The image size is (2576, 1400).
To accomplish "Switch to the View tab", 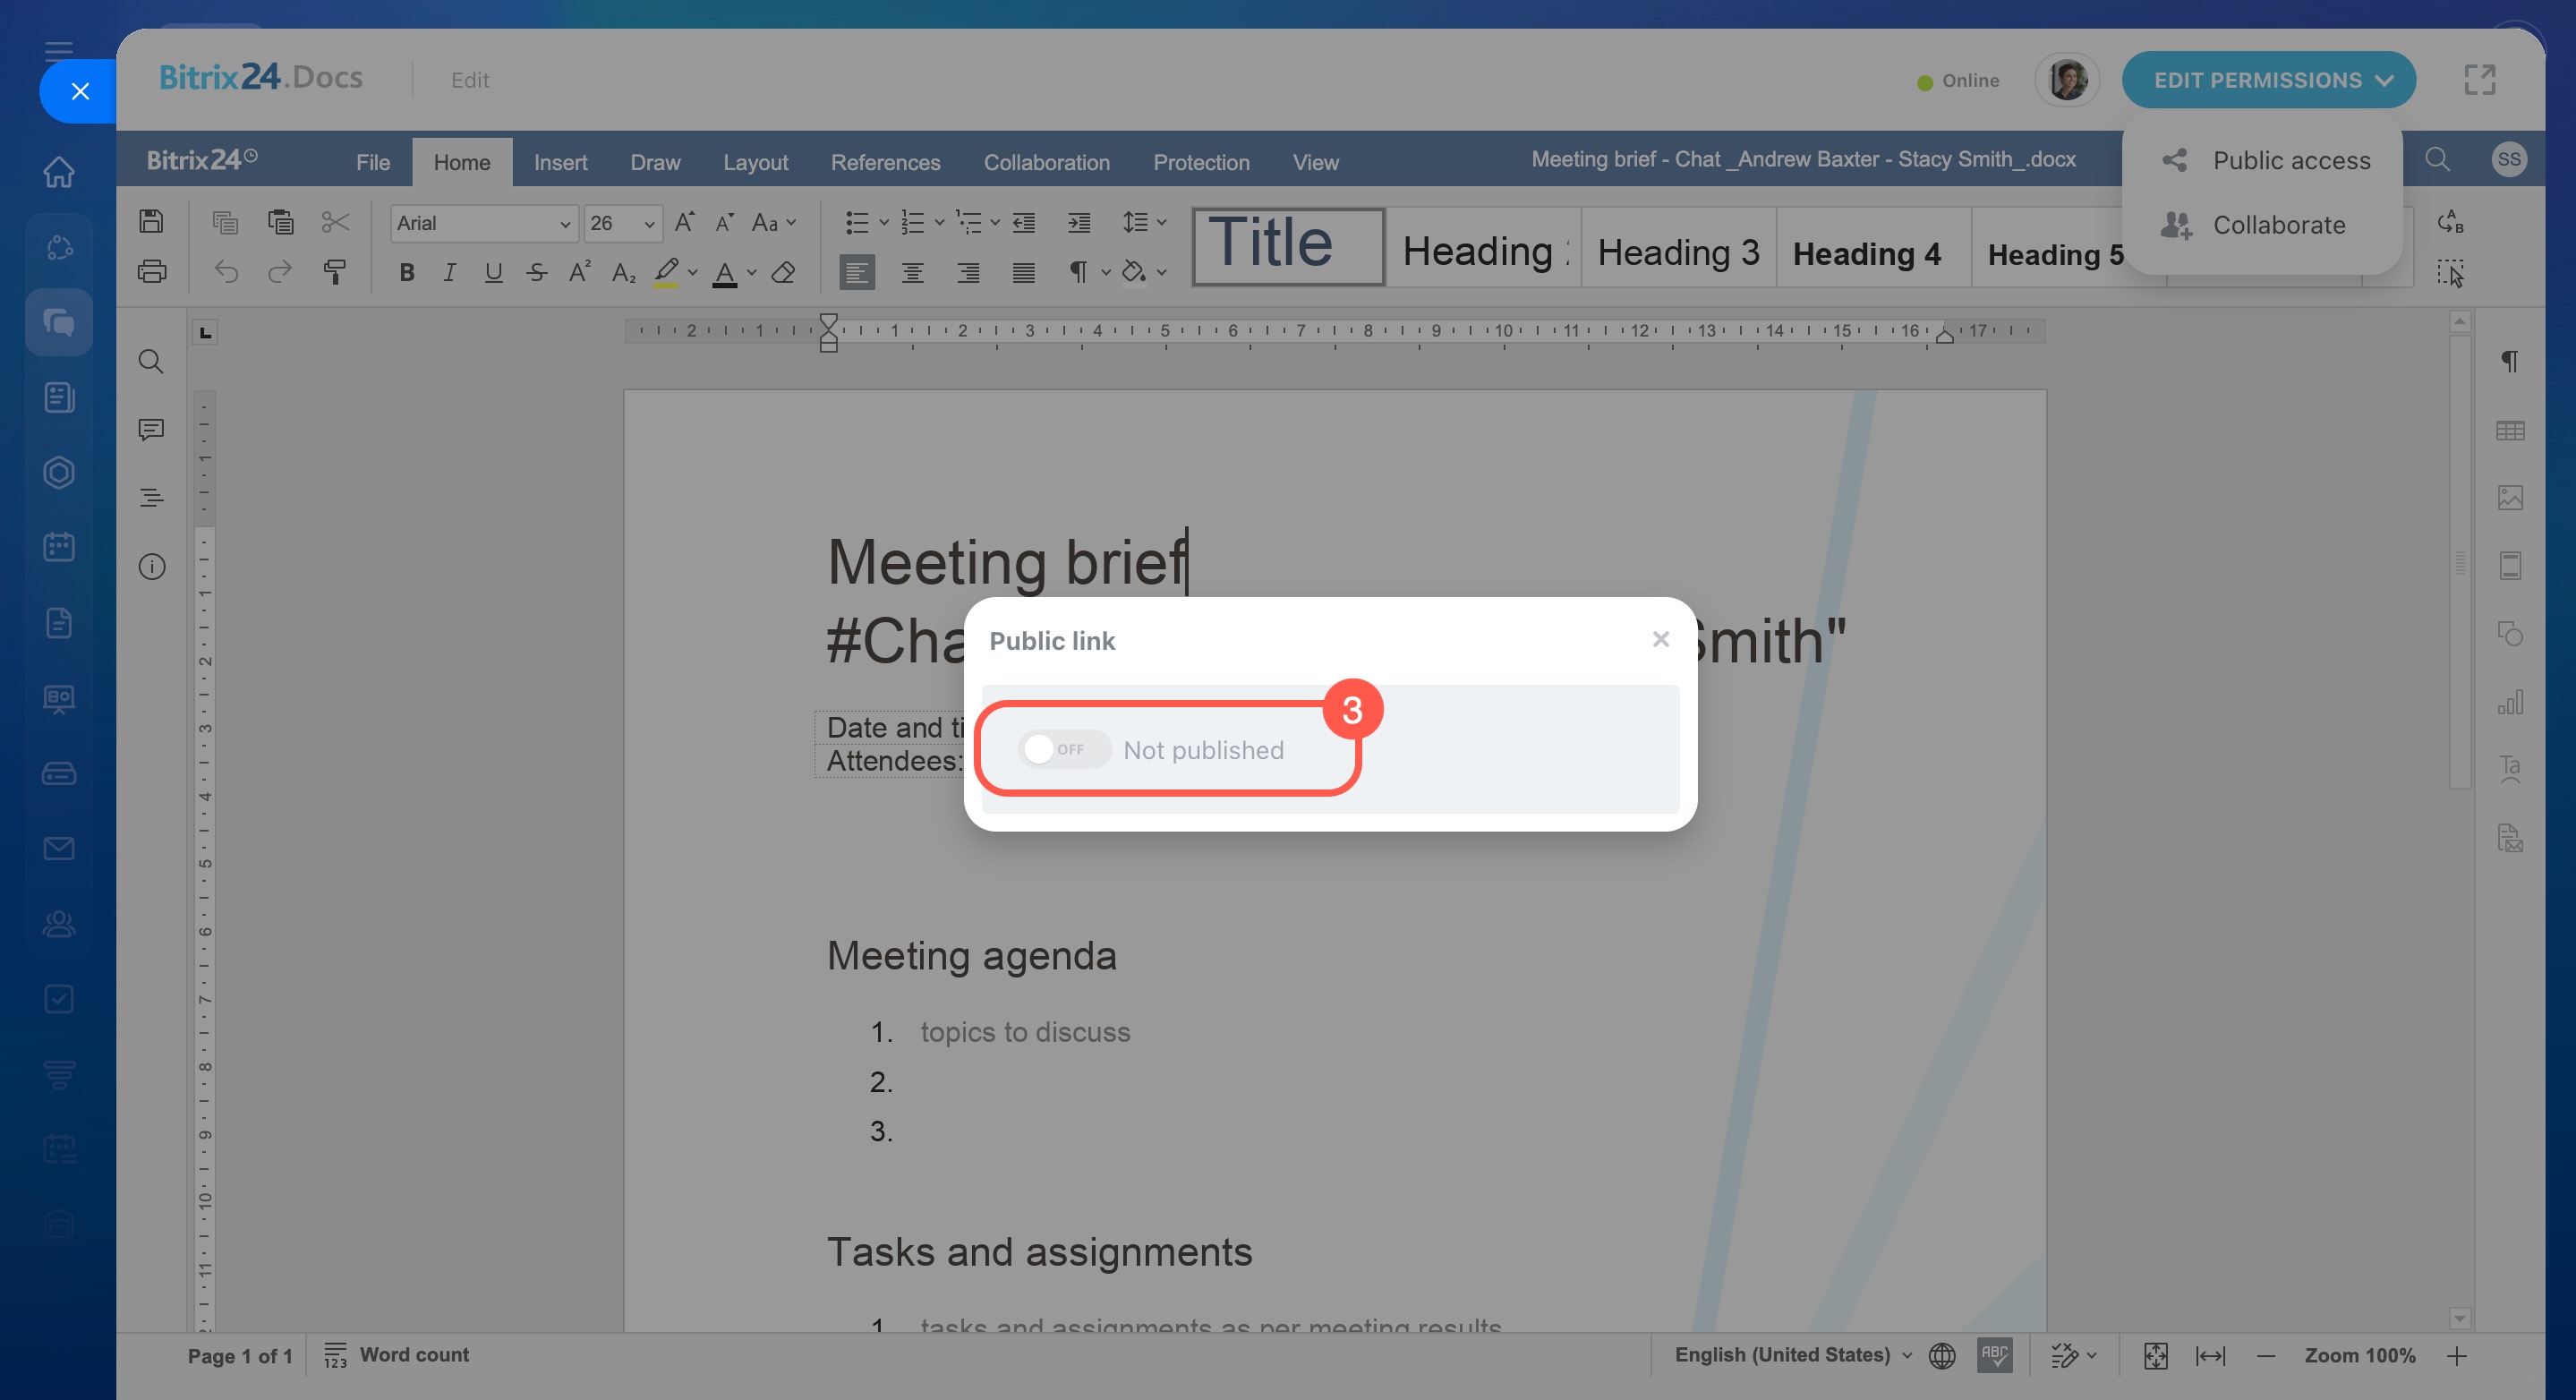I will [1315, 162].
